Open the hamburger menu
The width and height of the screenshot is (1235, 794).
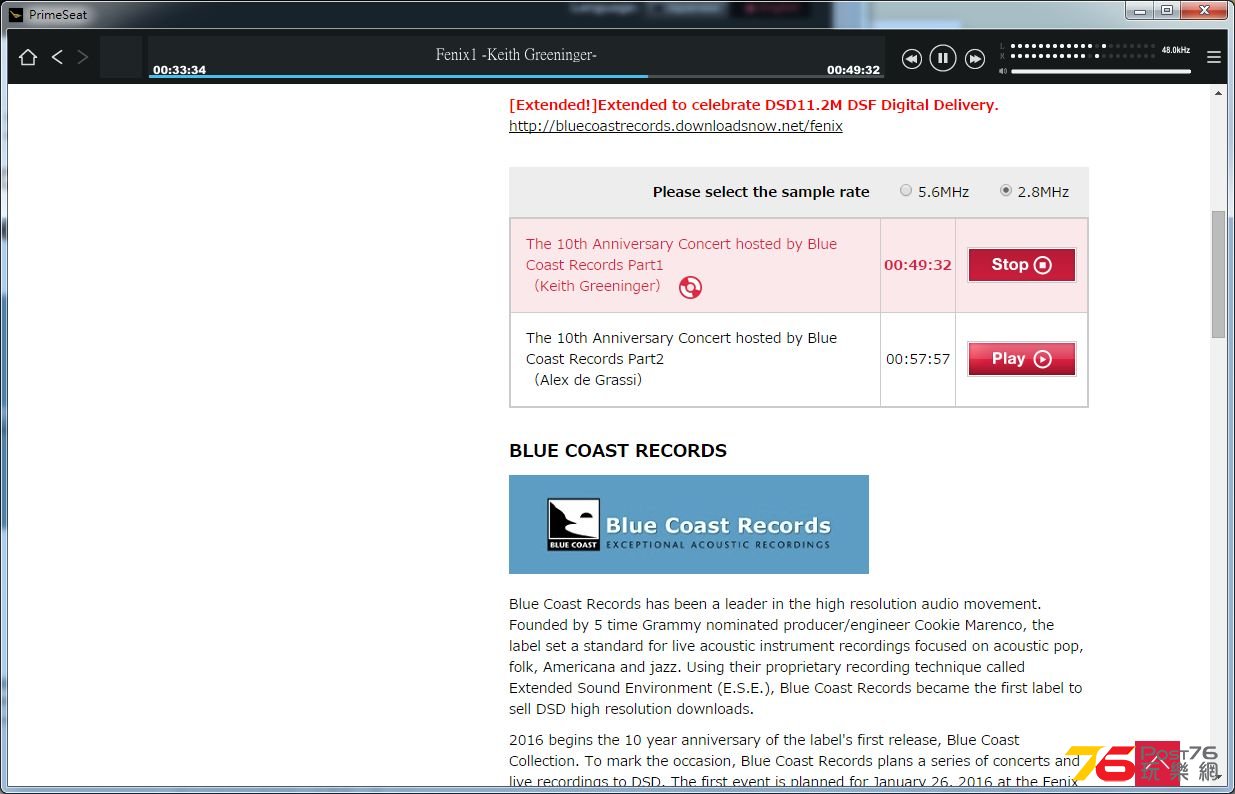coord(1214,58)
